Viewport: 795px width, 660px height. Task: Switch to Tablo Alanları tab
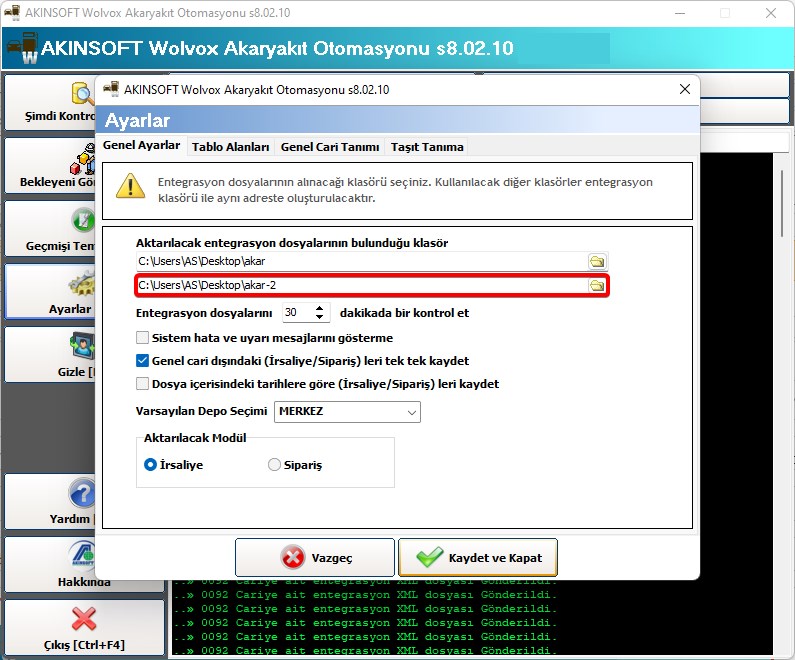tap(230, 147)
